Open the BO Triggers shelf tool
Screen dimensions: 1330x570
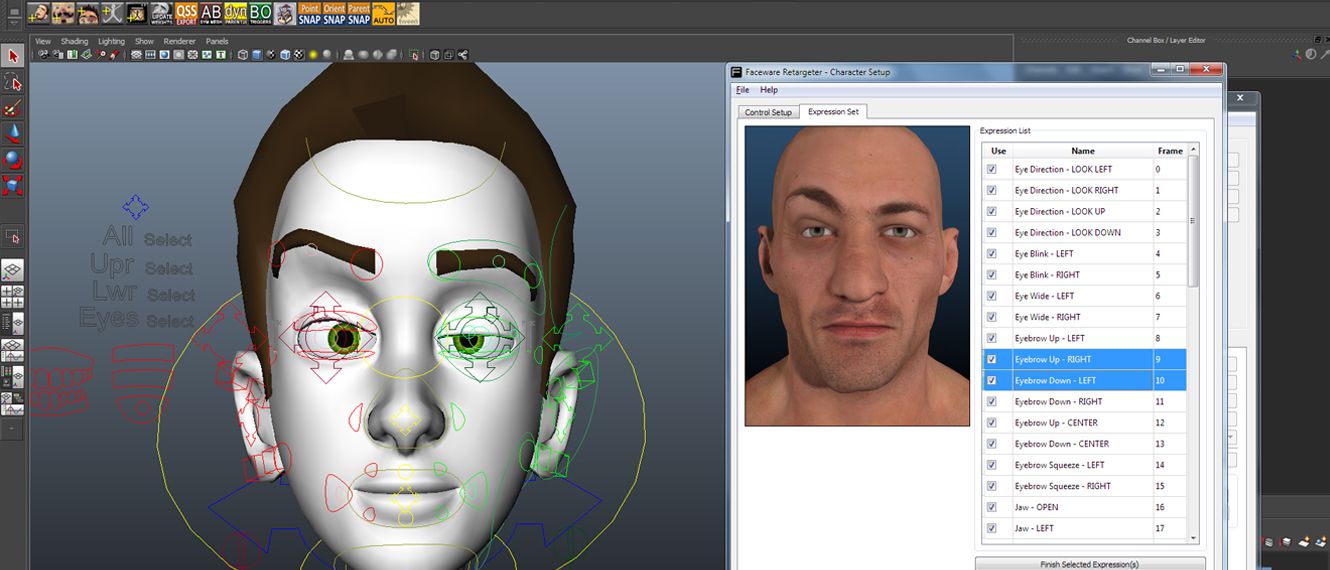coord(260,13)
